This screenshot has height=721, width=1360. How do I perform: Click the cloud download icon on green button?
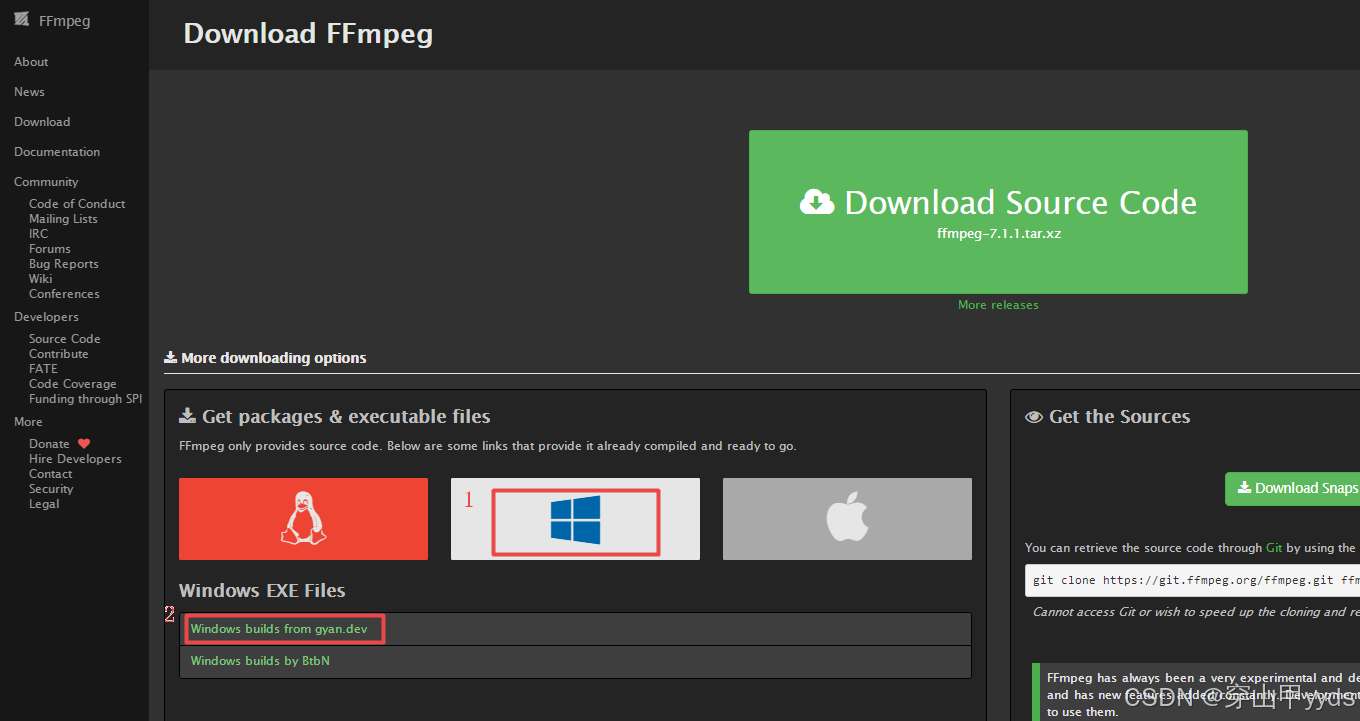click(x=817, y=202)
